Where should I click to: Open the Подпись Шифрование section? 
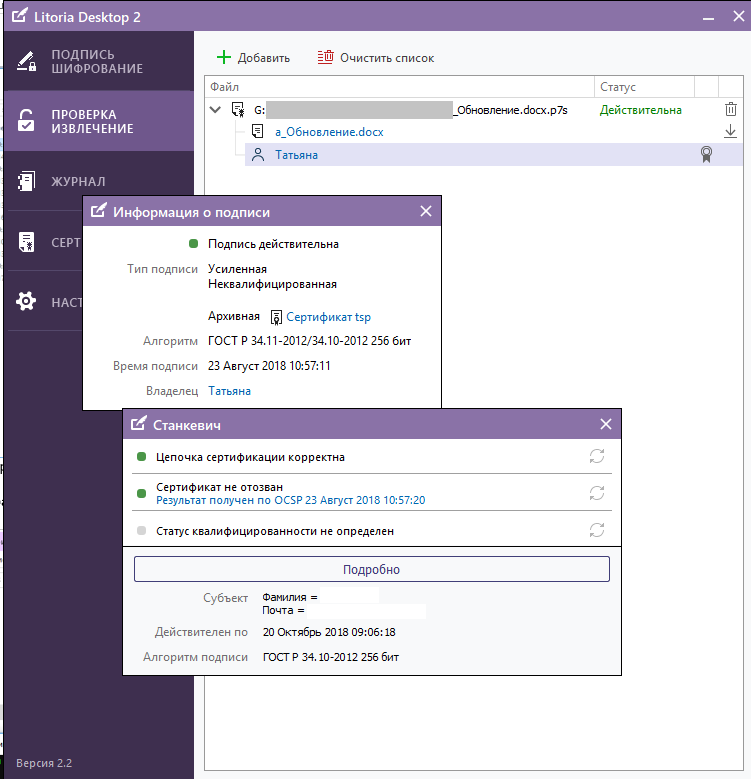[98, 61]
